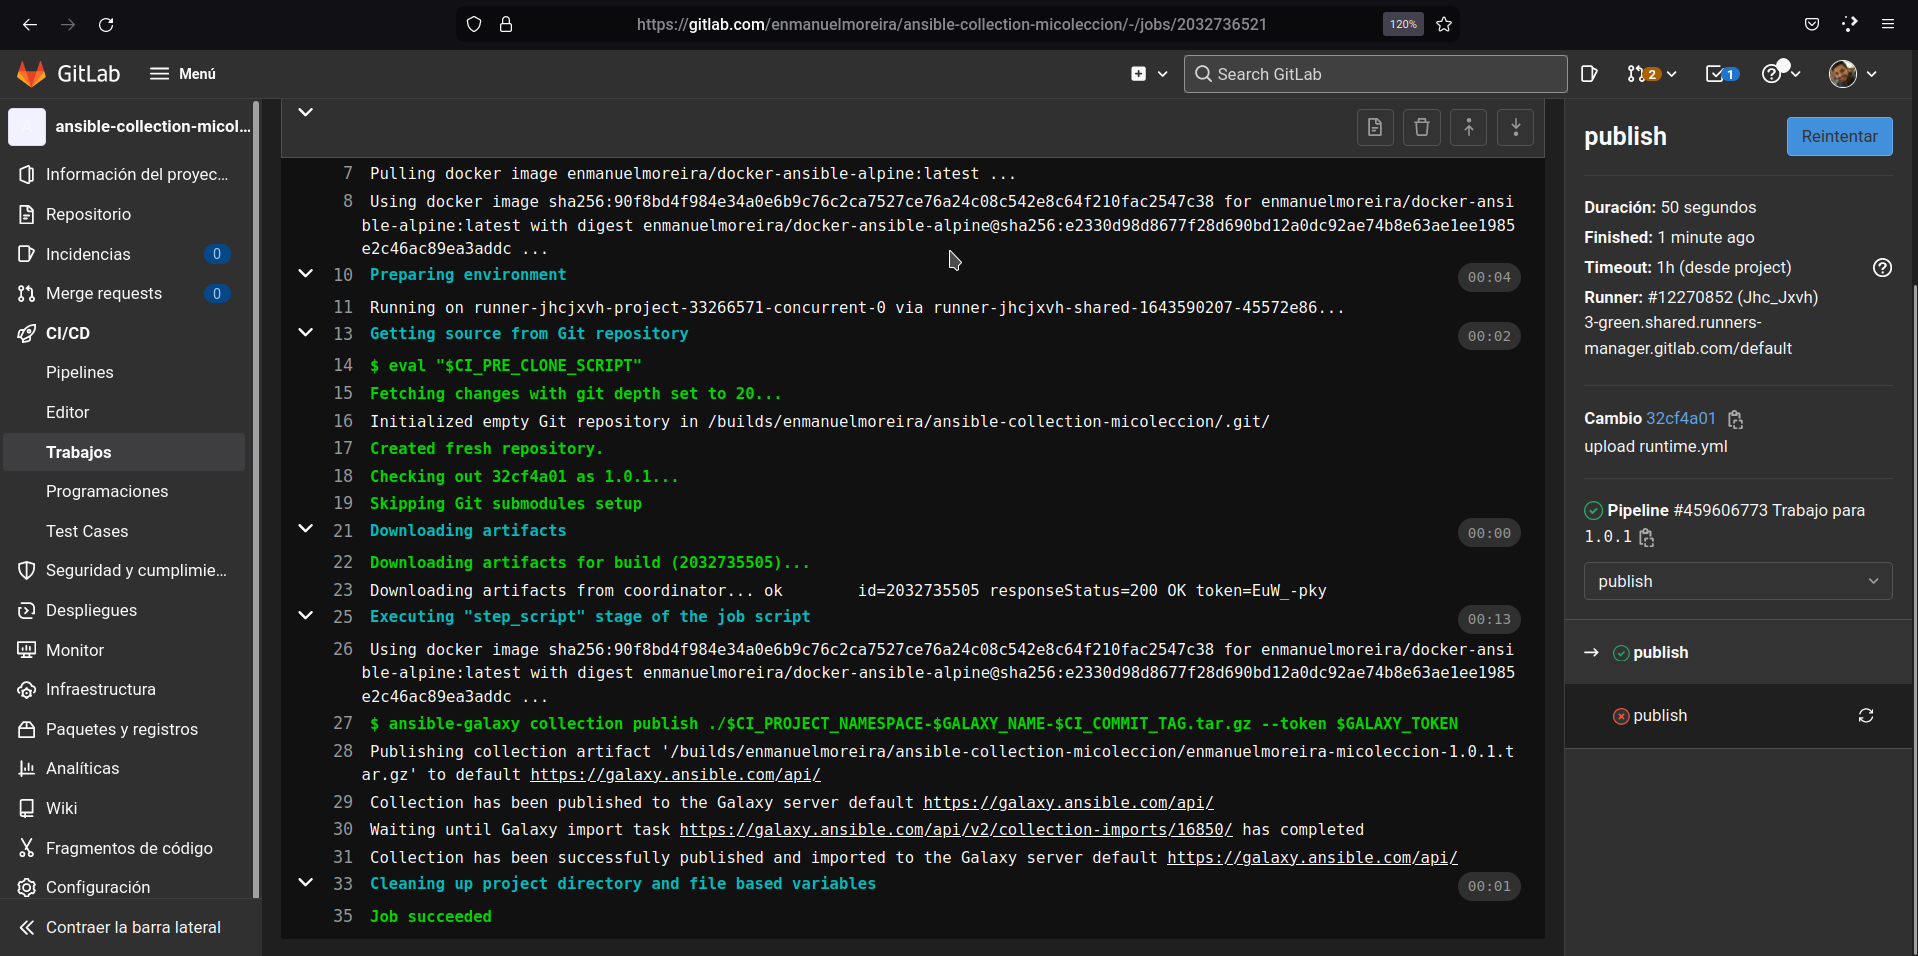
Task: Collapse the topmost log section chevron
Action: pos(306,112)
